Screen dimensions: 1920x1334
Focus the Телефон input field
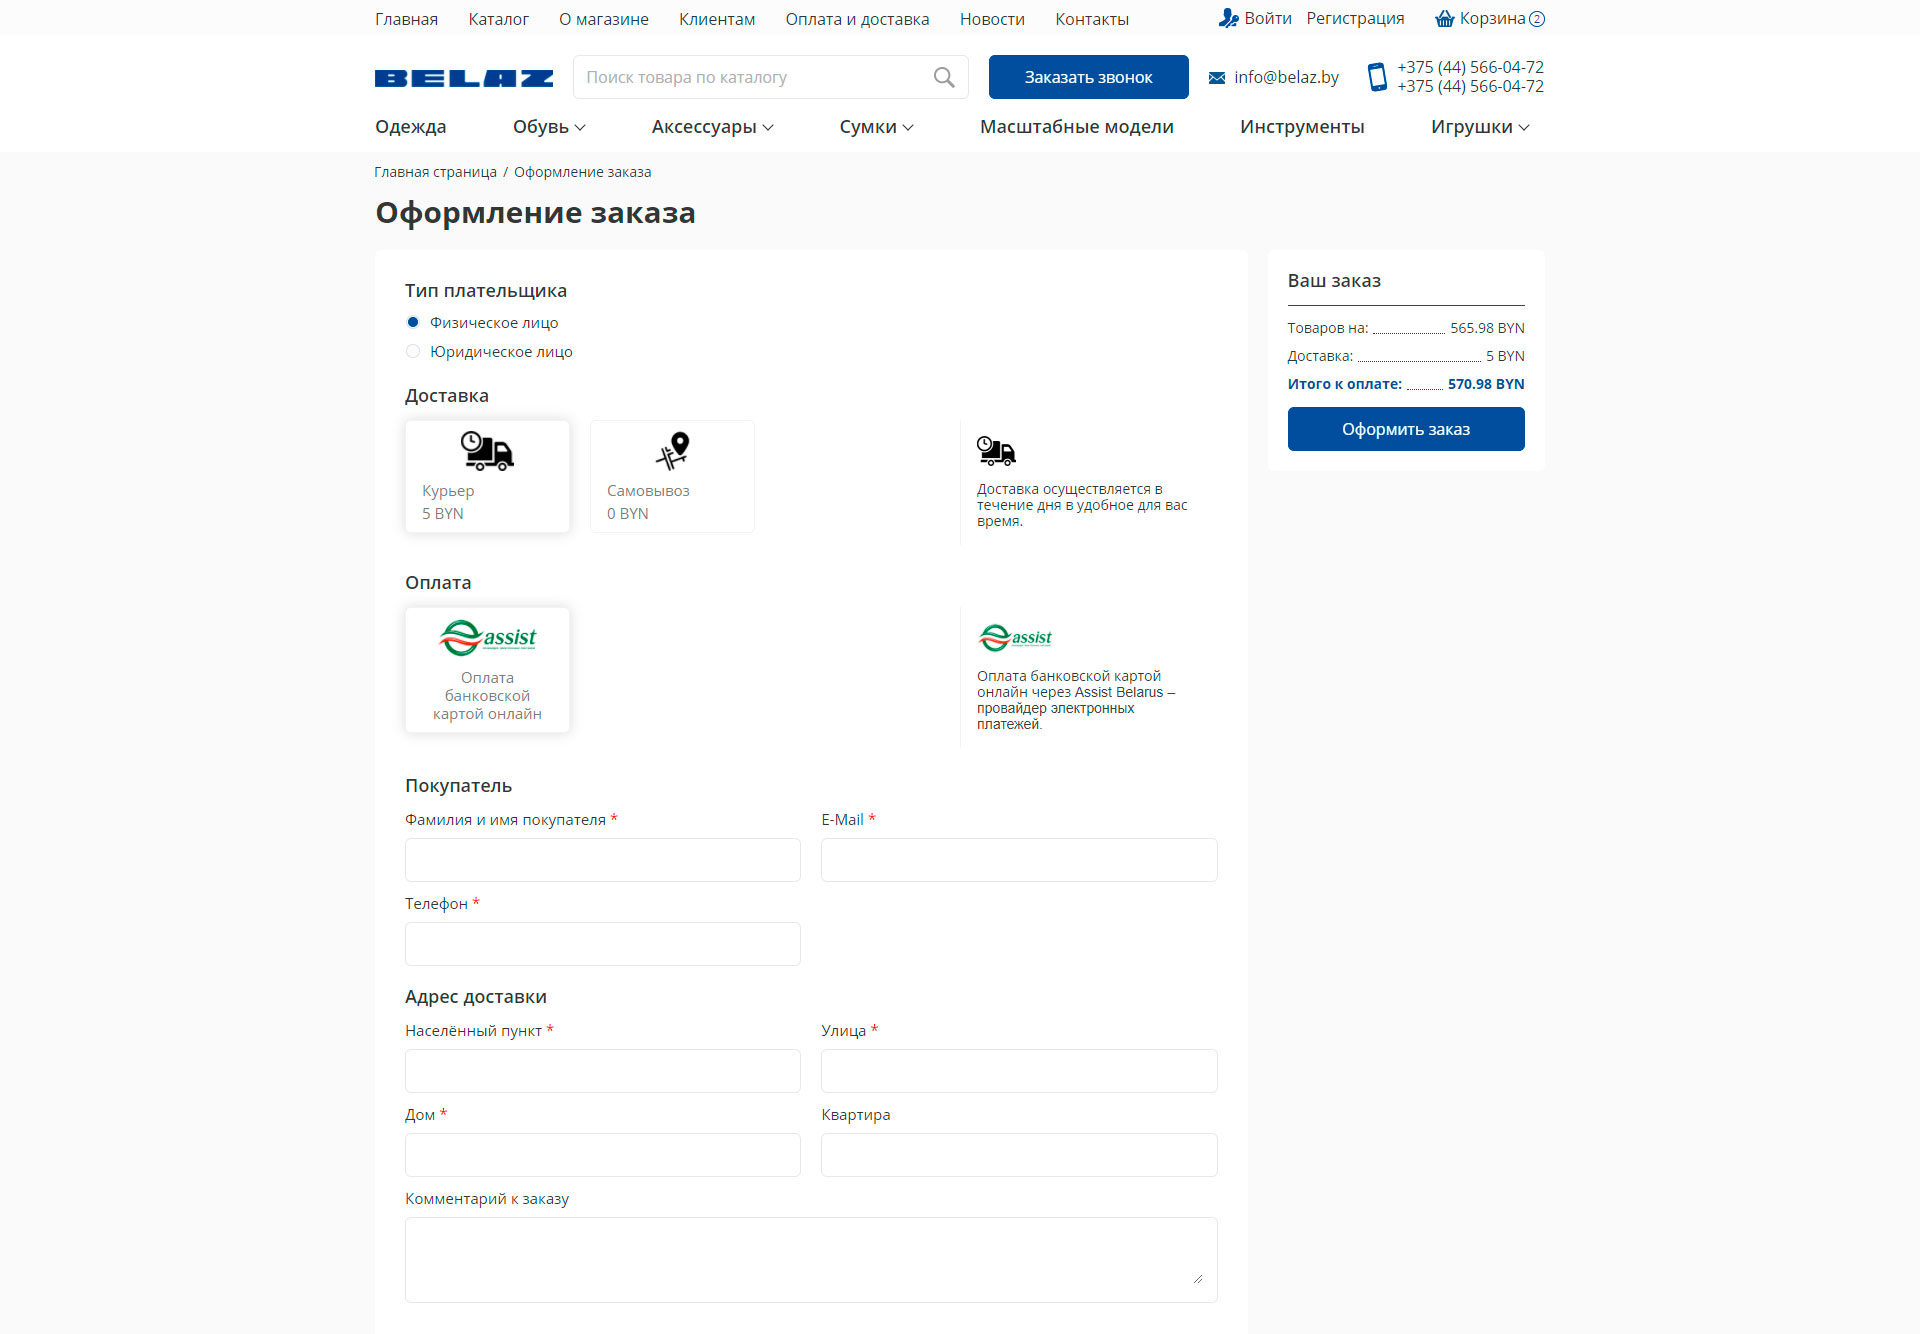tap(602, 944)
